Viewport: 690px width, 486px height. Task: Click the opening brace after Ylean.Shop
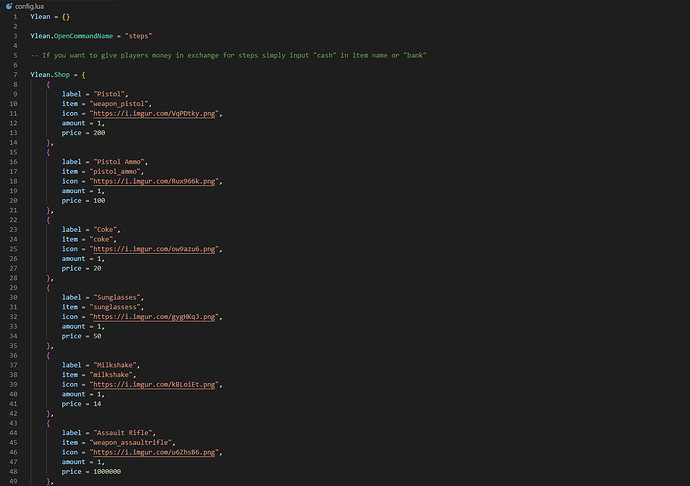click(84, 75)
